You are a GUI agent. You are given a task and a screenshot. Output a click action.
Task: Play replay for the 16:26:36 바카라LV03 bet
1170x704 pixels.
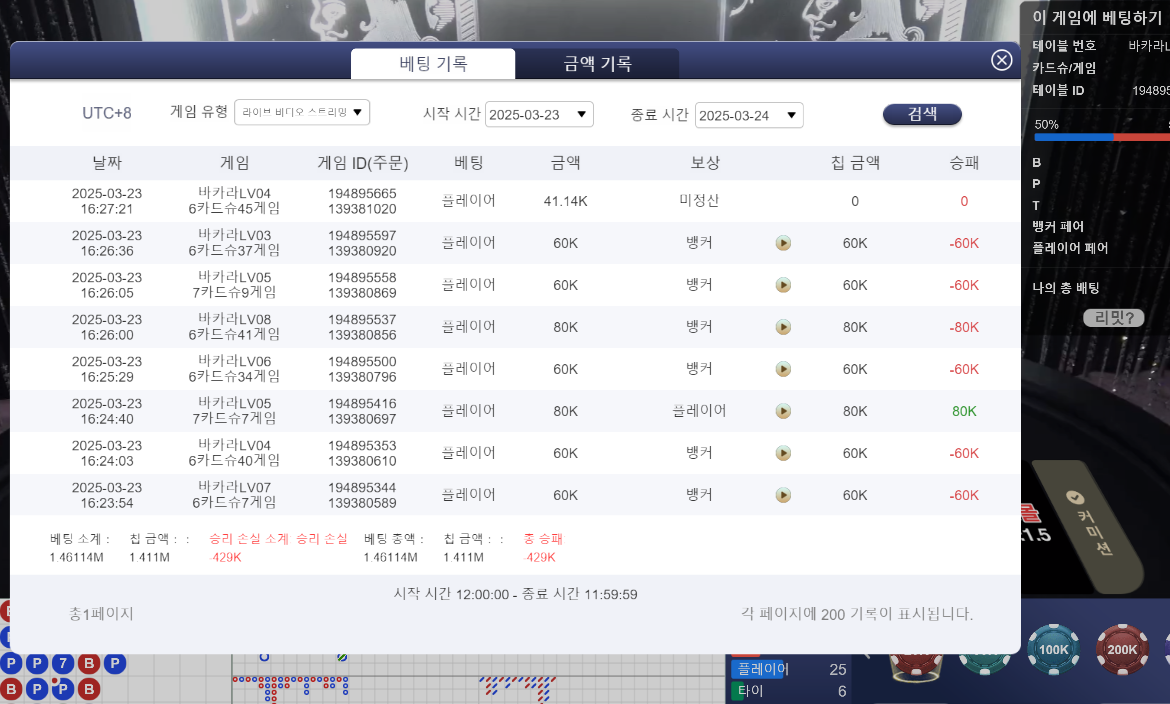click(783, 243)
